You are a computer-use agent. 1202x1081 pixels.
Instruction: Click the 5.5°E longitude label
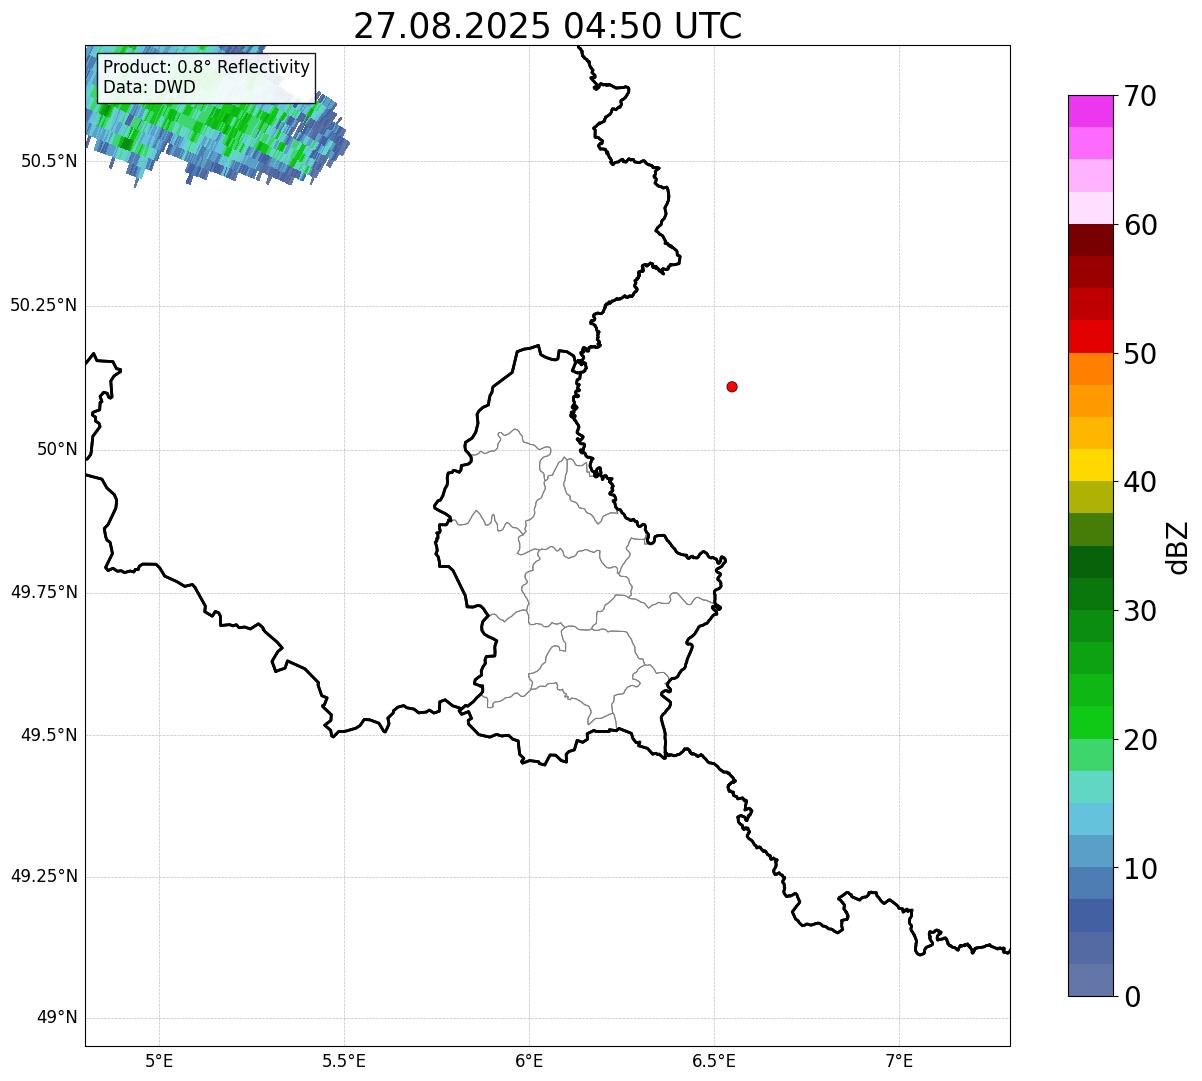pyautogui.click(x=344, y=1062)
